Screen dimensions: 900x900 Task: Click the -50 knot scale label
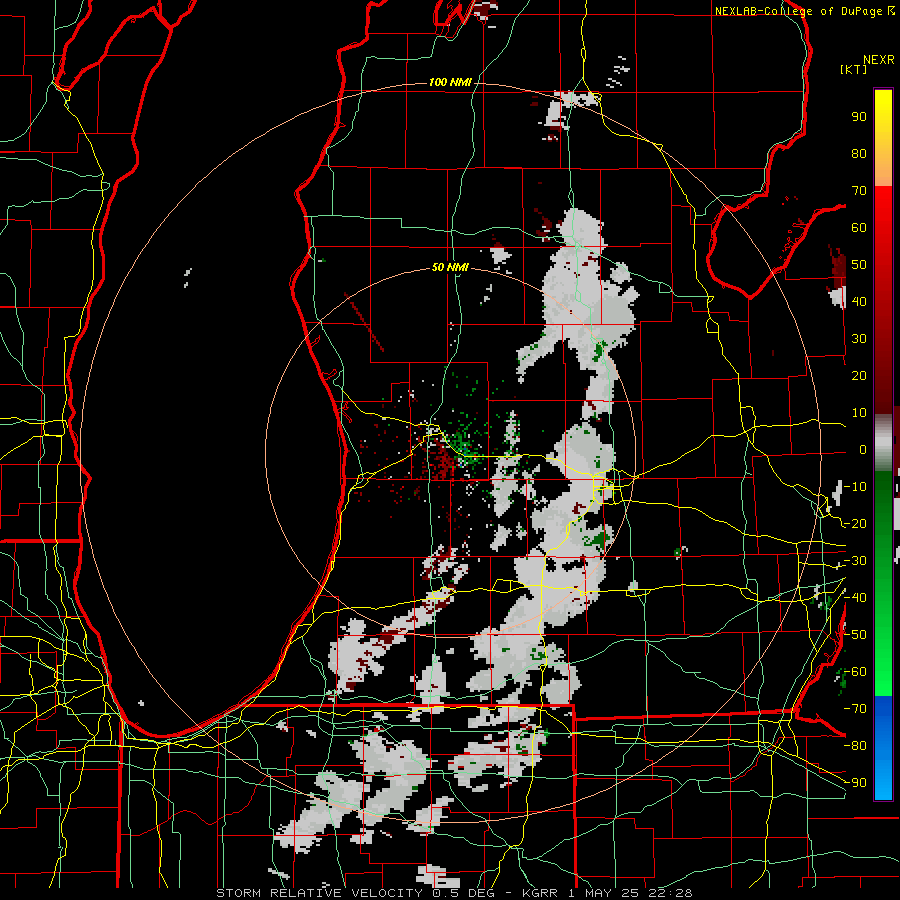[x=855, y=635]
